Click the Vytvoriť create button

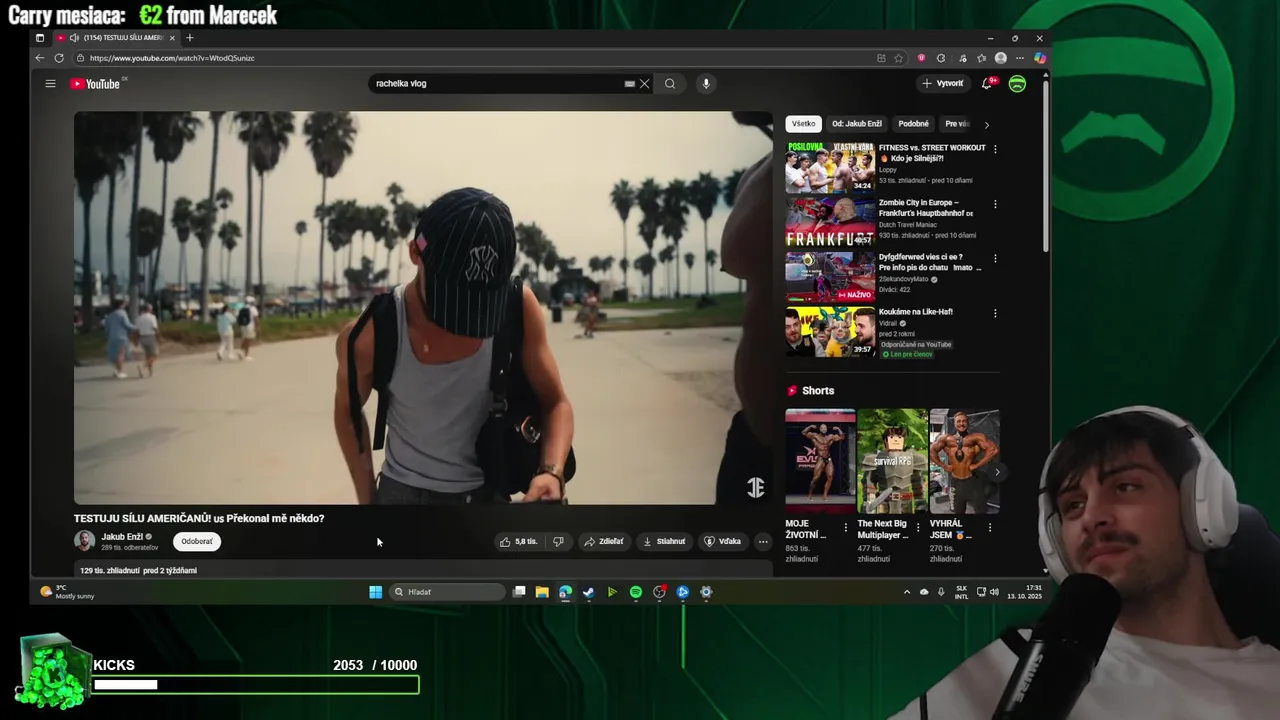943,84
